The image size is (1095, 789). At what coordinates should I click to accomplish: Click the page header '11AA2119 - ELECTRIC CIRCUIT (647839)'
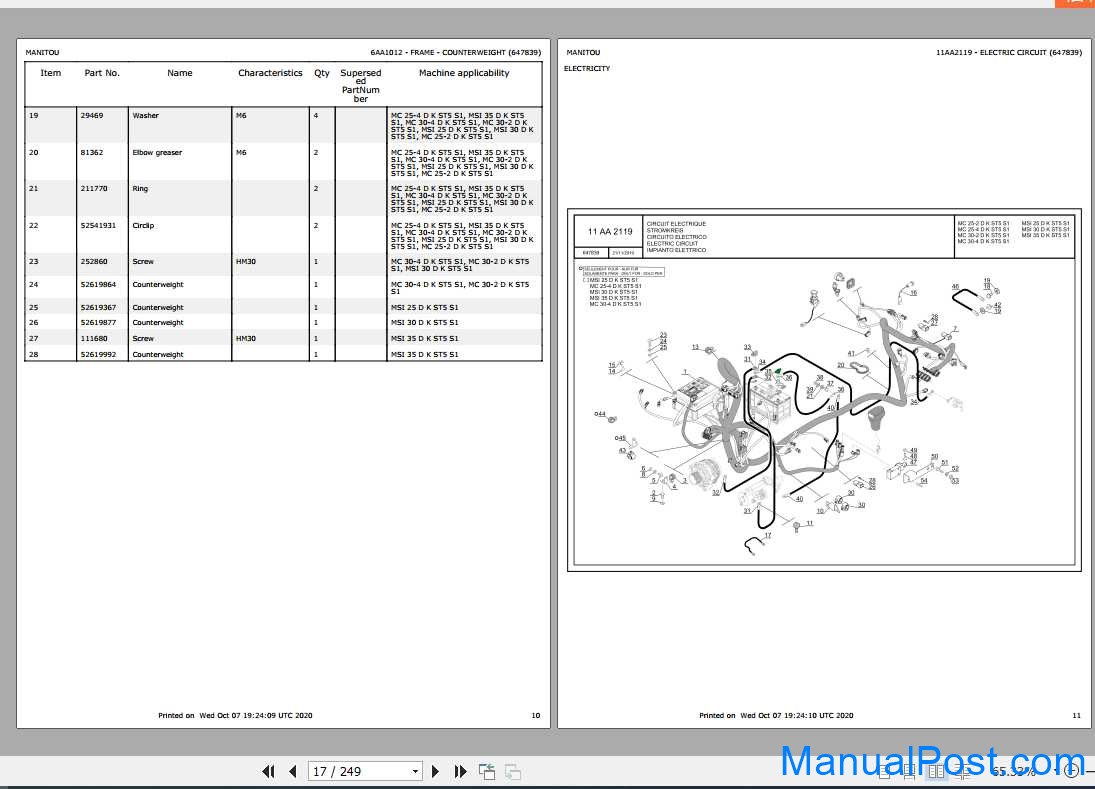pyautogui.click(x=1008, y=52)
